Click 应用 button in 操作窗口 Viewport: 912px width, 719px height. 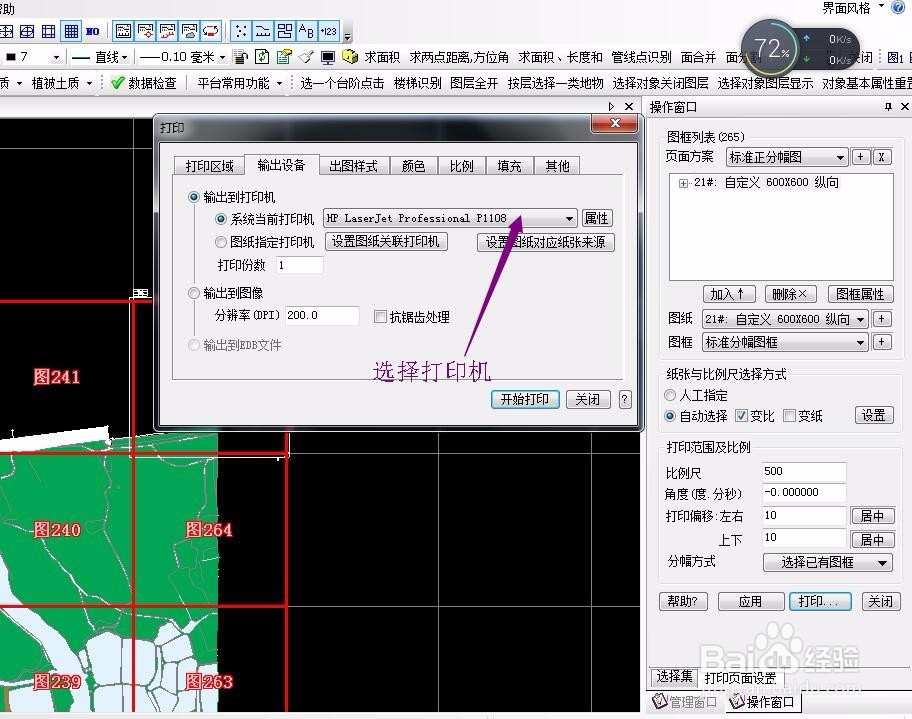[x=750, y=601]
